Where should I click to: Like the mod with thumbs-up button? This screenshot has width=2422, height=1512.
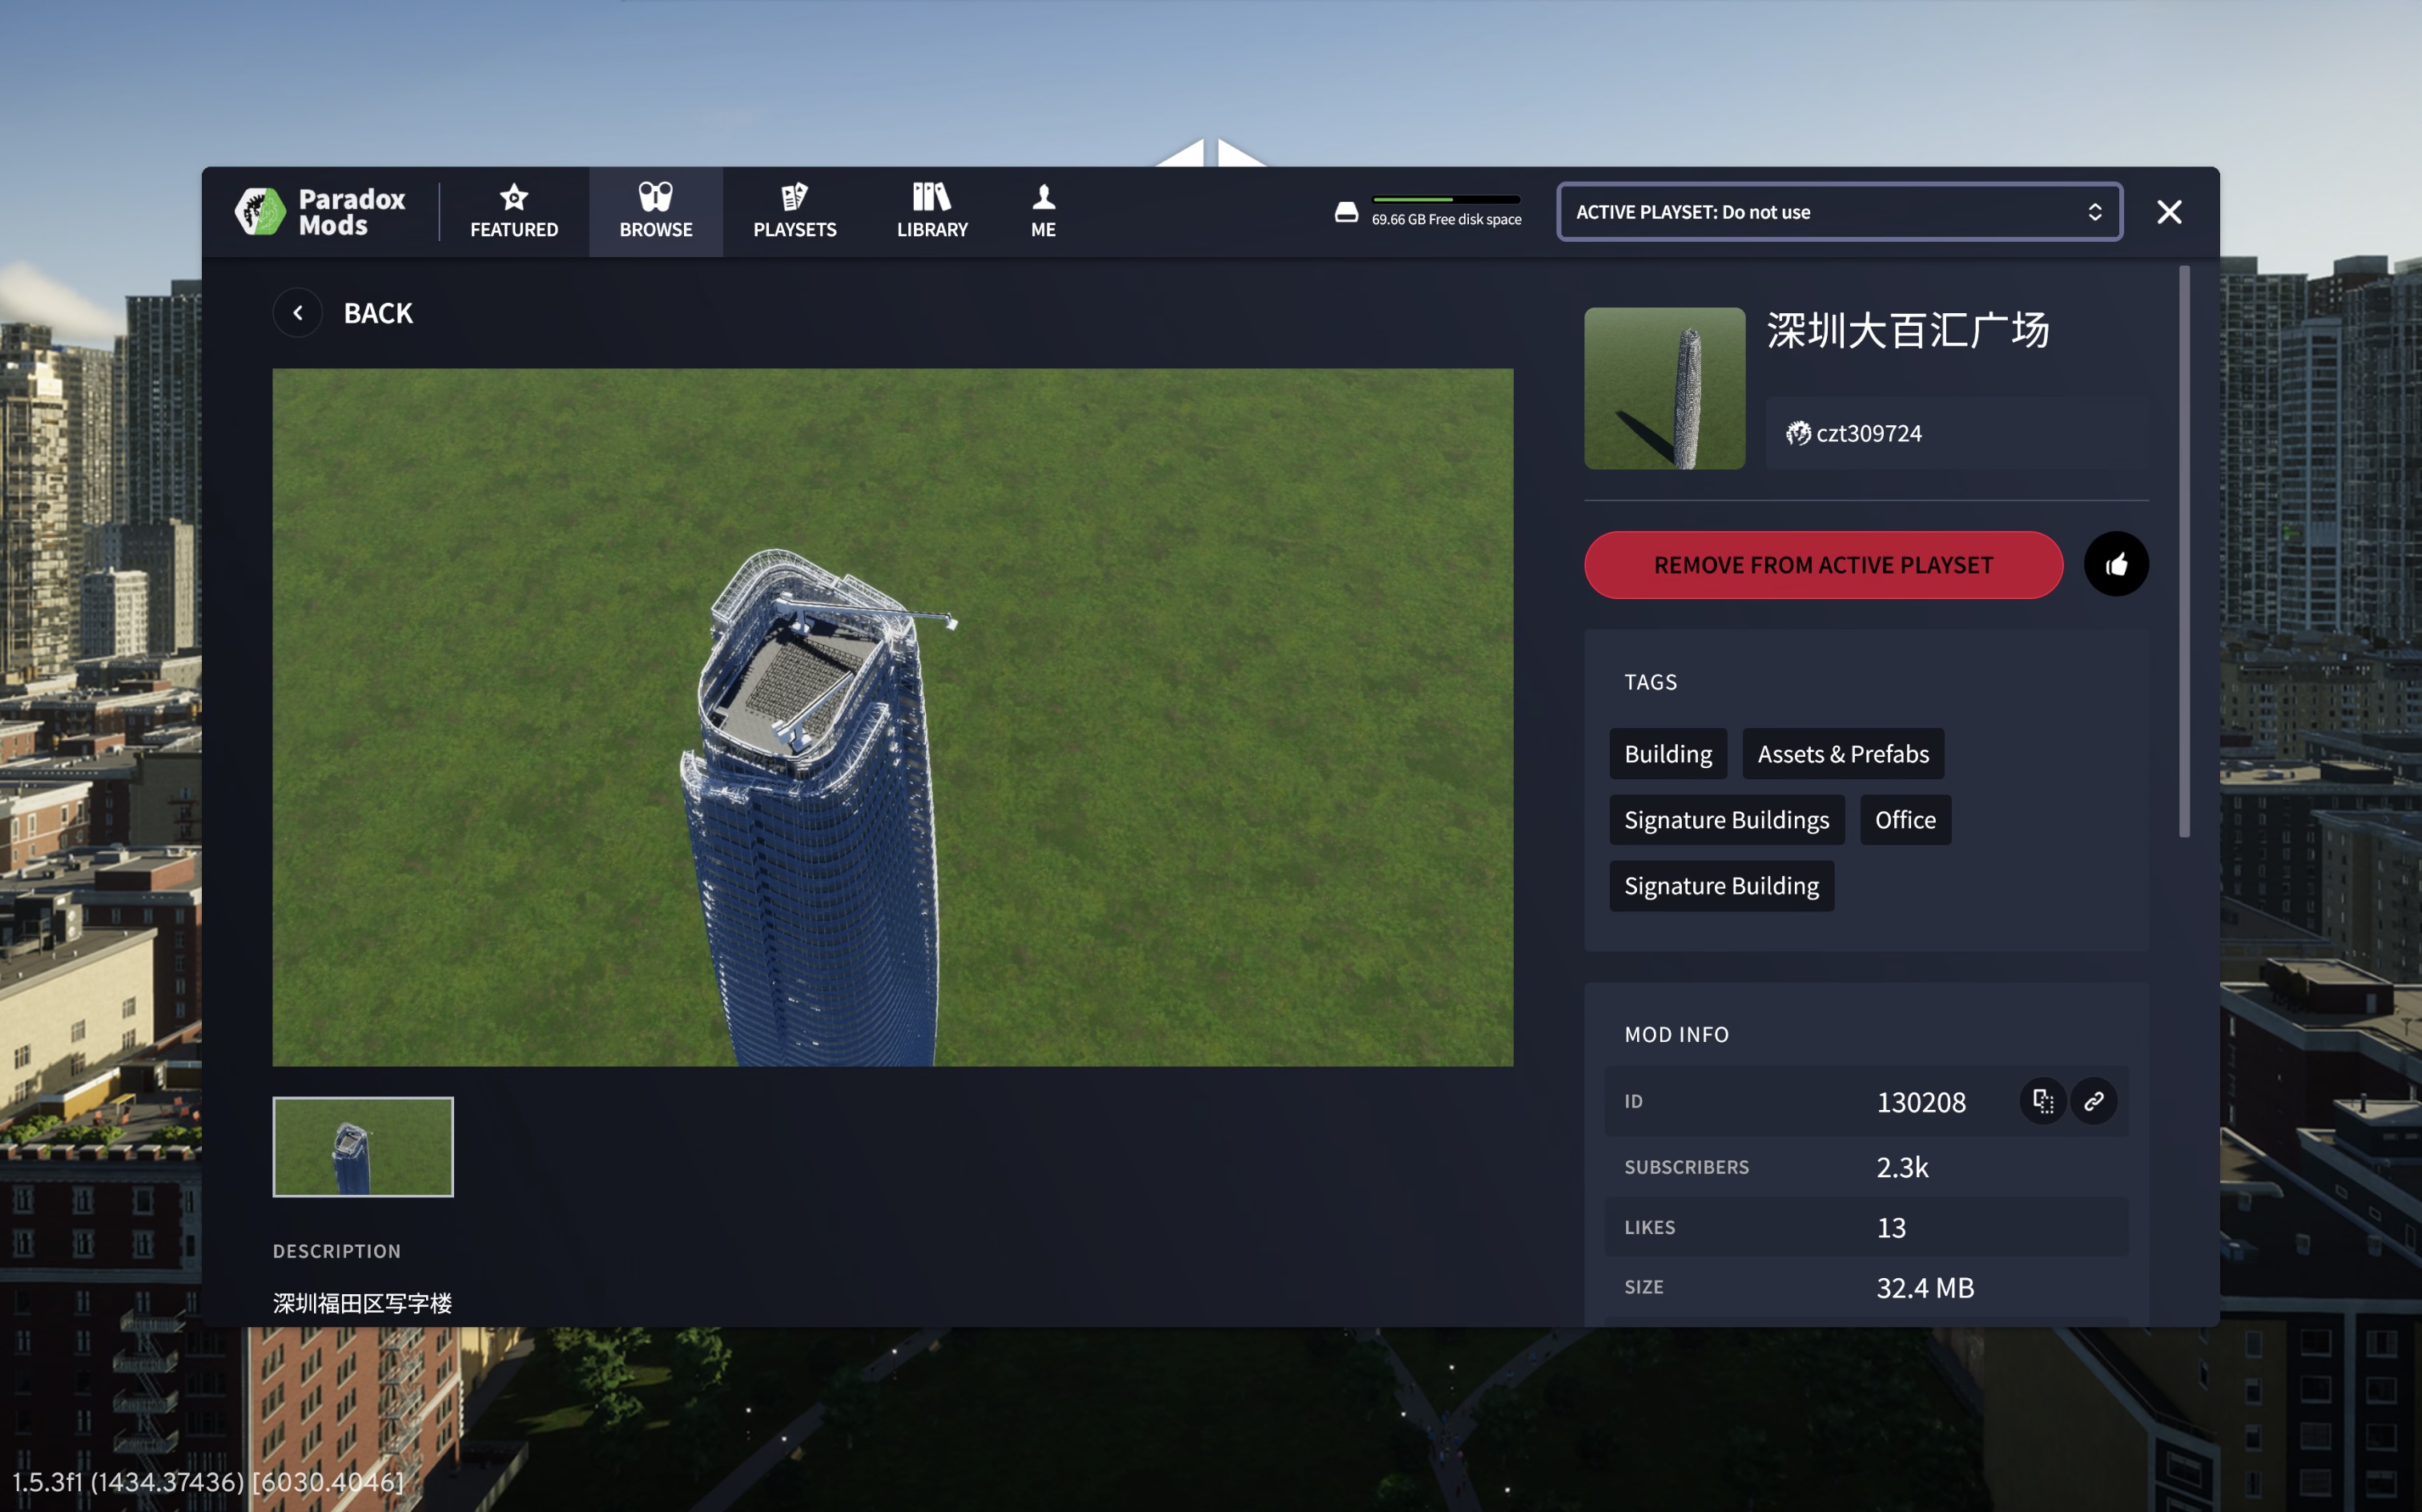point(2116,565)
